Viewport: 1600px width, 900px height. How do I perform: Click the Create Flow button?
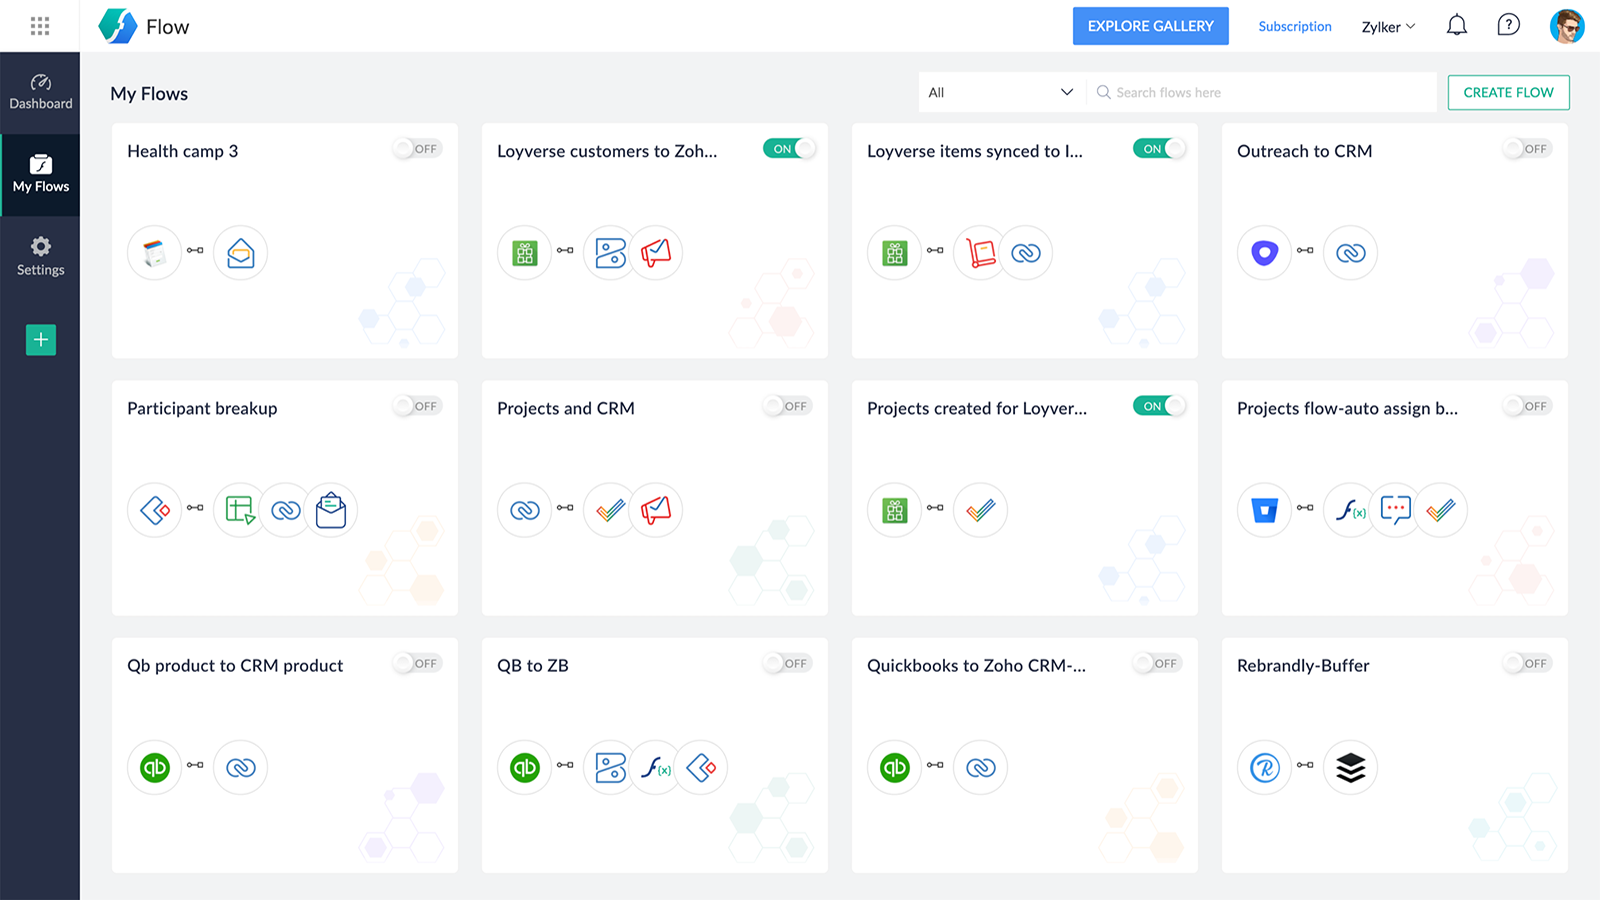point(1508,92)
